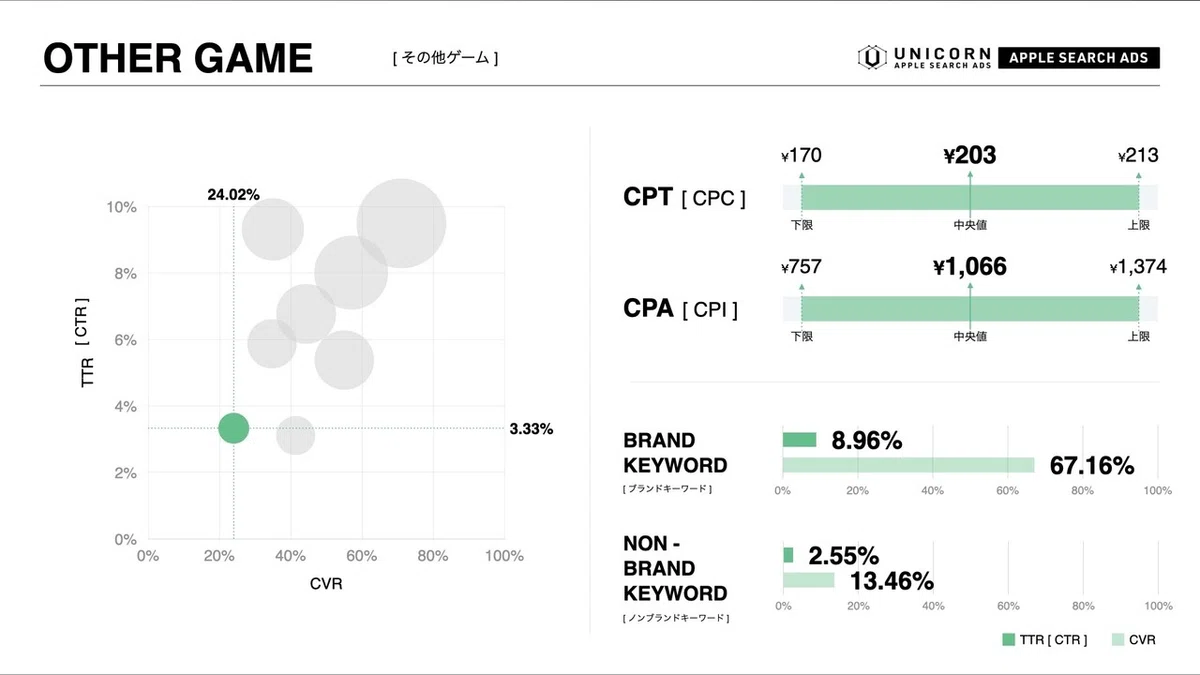The image size is (1200, 675).
Task: Click the APPLE SEARCH ADS black badge
Action: pyautogui.click(x=1078, y=57)
